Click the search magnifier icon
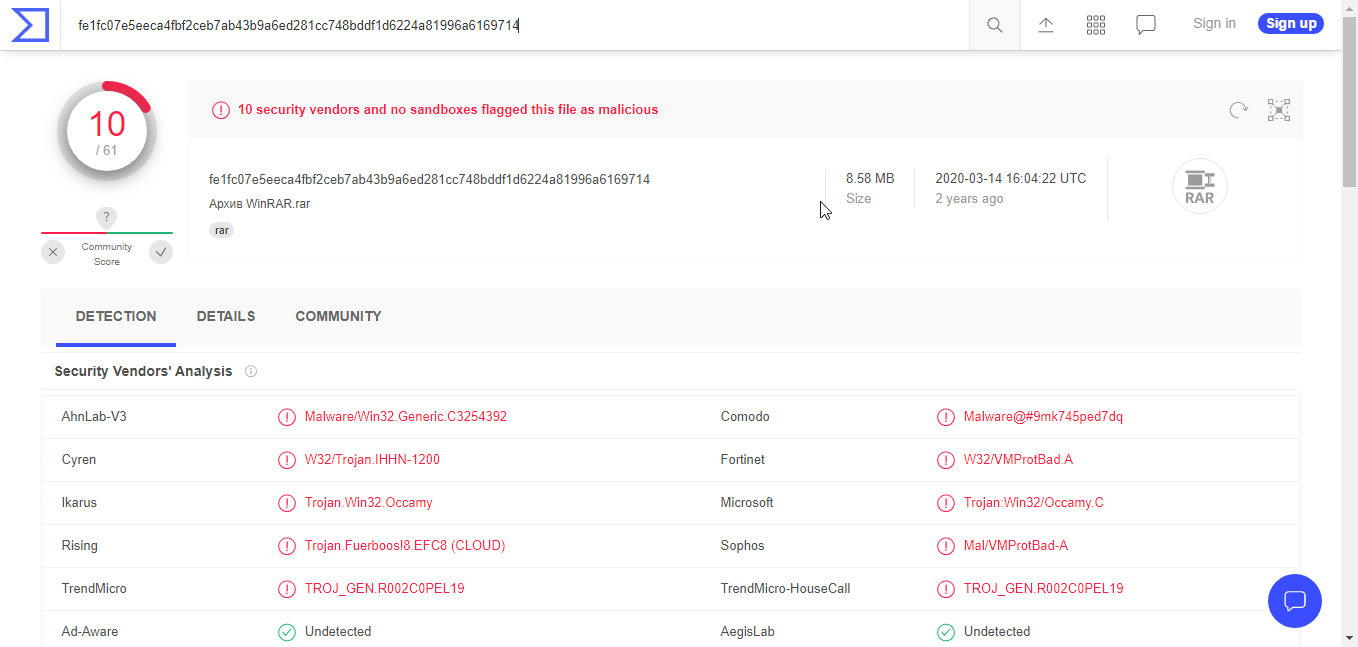 pyautogui.click(x=995, y=25)
